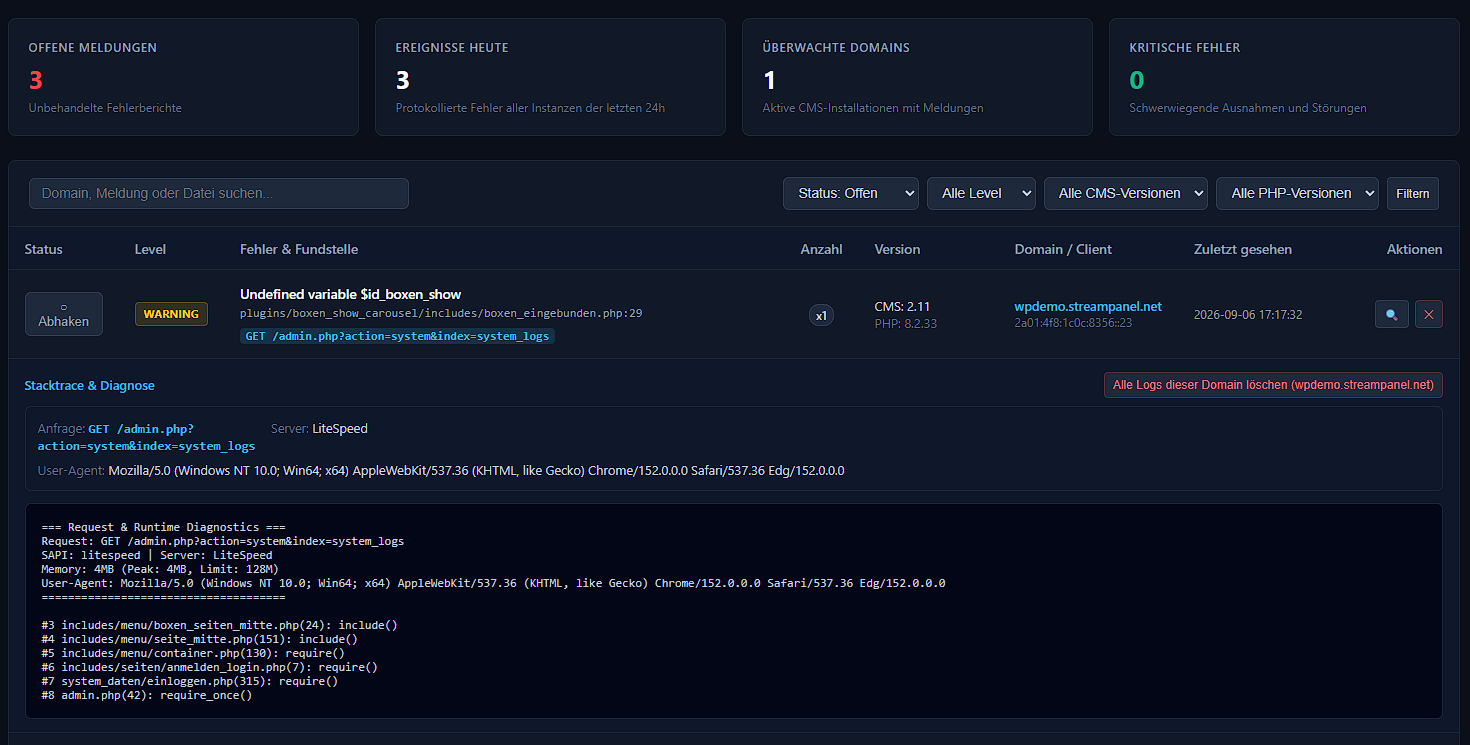Select the PHP: 8.2.33 version text
1470x745 pixels.
(x=905, y=323)
